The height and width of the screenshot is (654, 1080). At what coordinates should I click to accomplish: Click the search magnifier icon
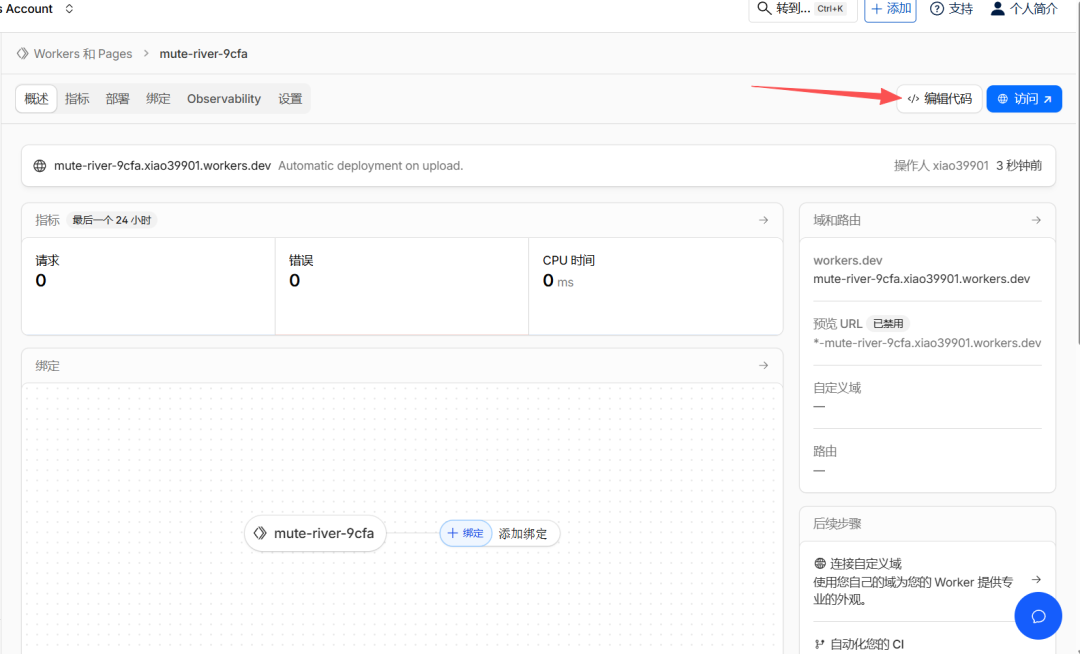click(x=763, y=8)
